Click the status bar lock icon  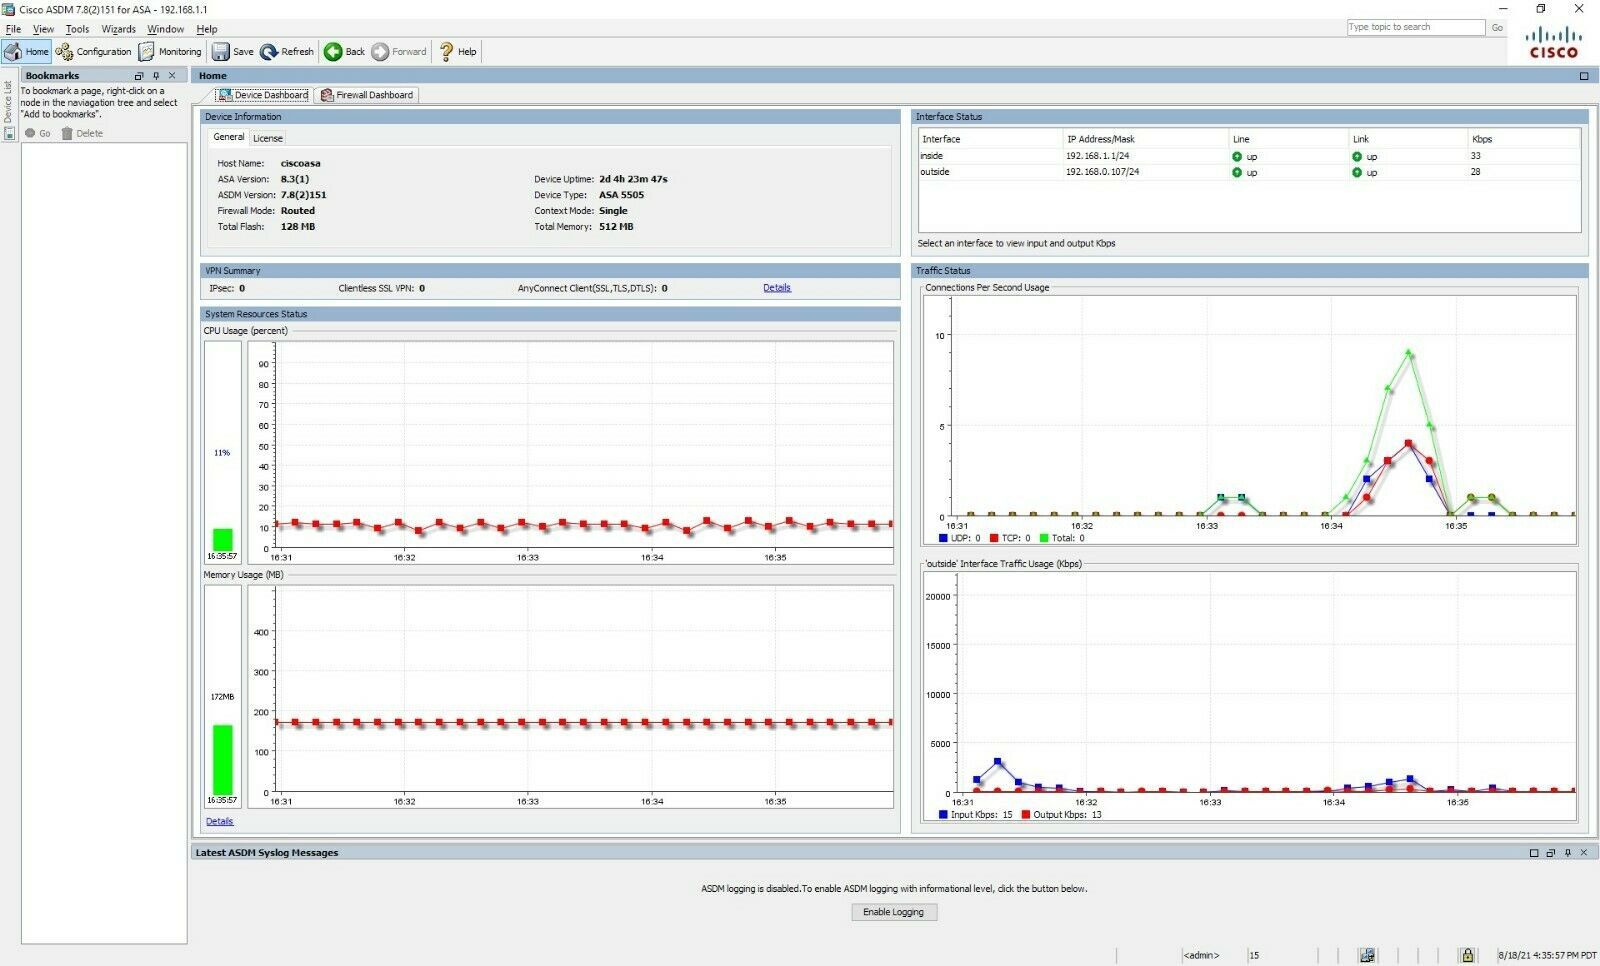pos(1467,955)
